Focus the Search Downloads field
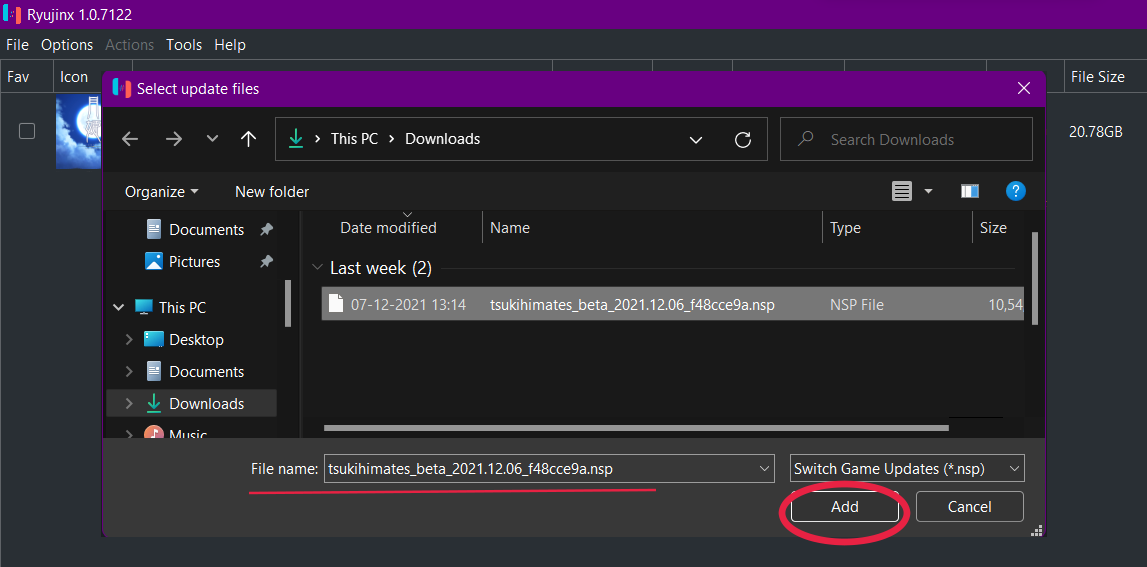Viewport: 1147px width, 567px height. pyautogui.click(x=906, y=139)
